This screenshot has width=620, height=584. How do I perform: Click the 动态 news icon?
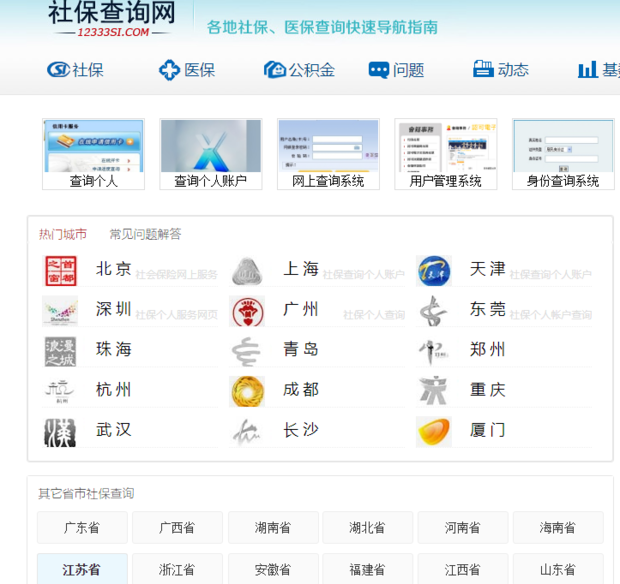click(x=483, y=69)
